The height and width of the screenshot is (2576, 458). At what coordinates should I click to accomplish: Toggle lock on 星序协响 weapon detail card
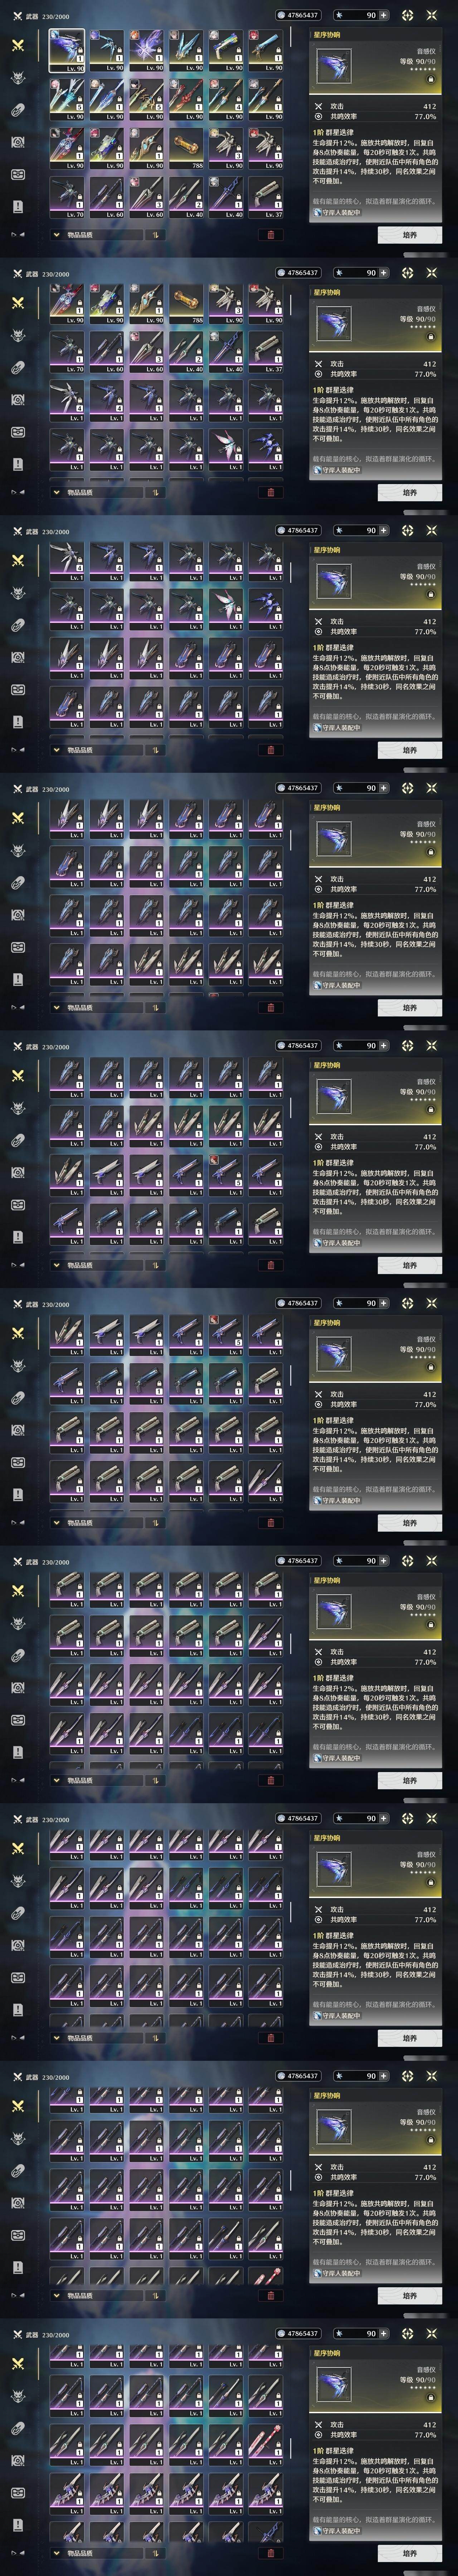(431, 79)
